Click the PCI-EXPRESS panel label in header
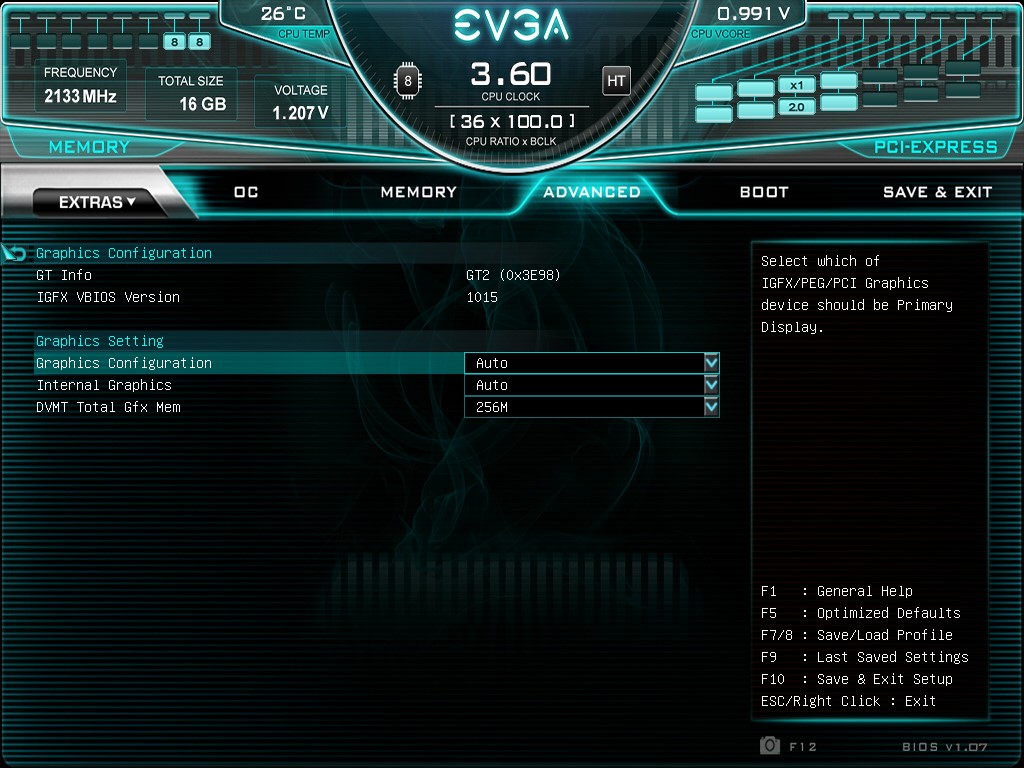 [936, 147]
